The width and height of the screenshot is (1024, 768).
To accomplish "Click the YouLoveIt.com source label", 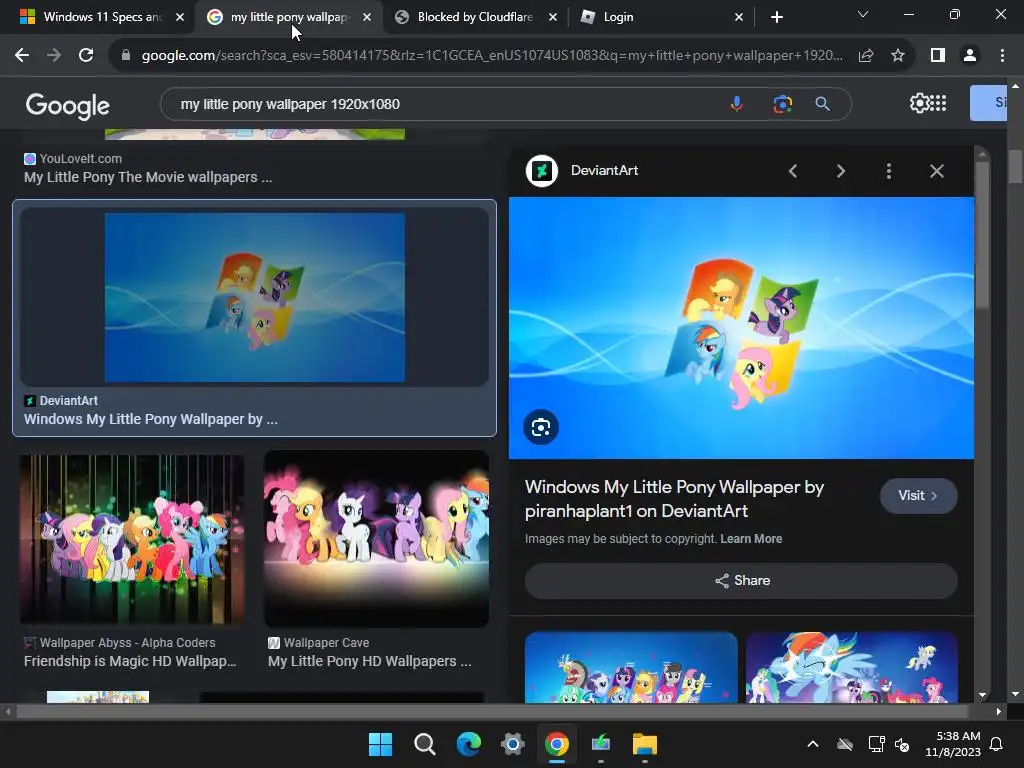I will click(80, 159).
